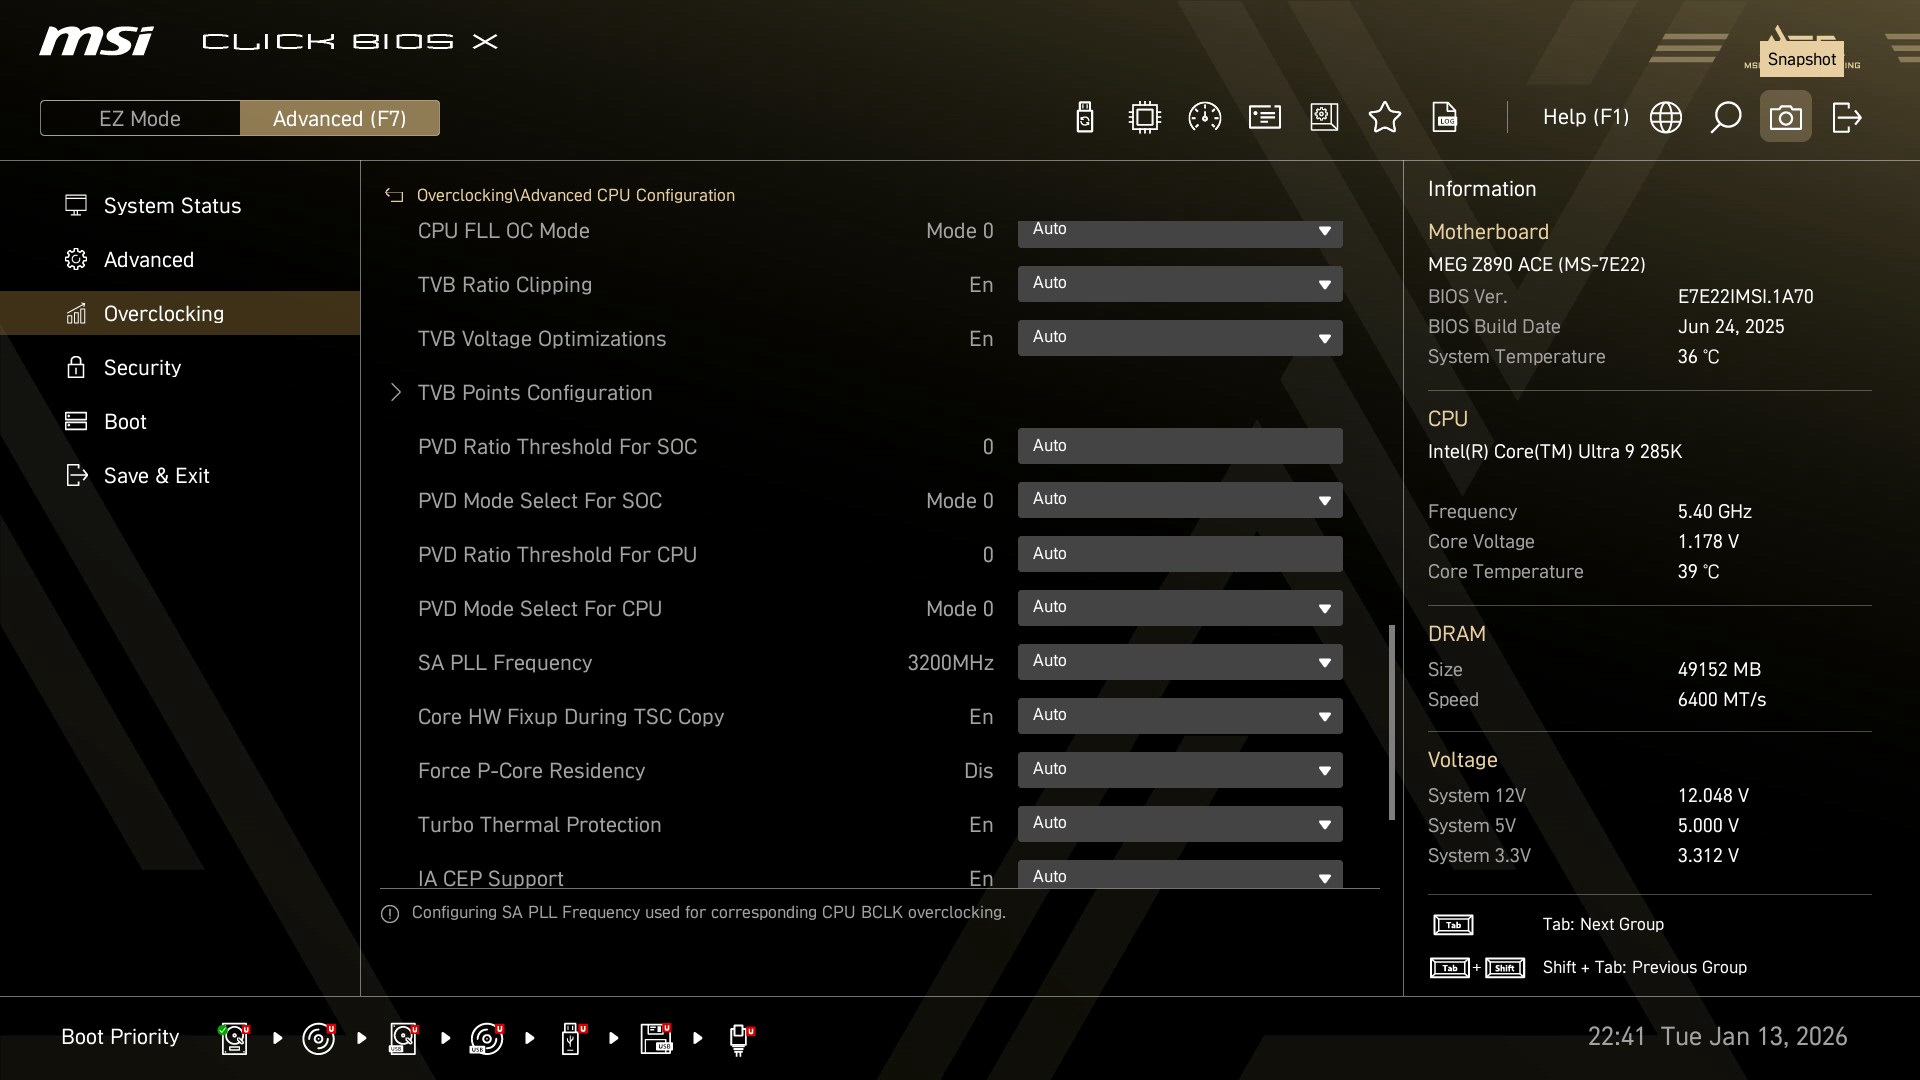
Task: Click the CPU chip icon in toolbar
Action: click(x=1144, y=118)
